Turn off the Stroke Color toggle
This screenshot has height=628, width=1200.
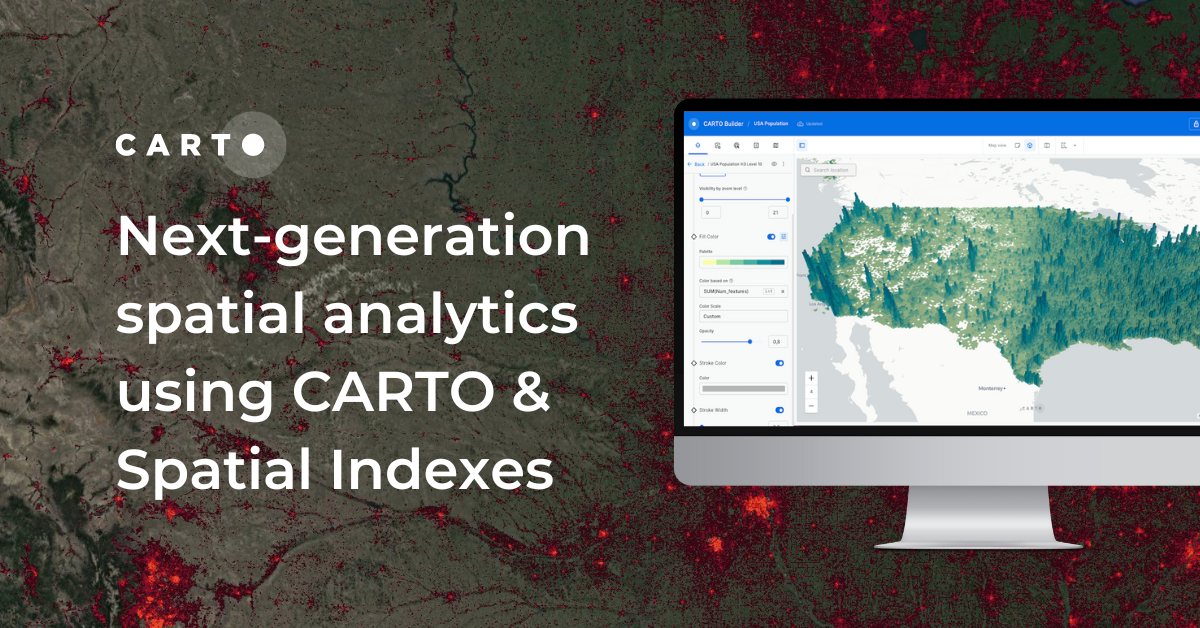pyautogui.click(x=780, y=363)
